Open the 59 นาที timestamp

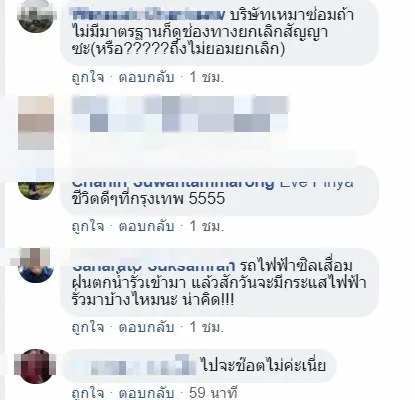pyautogui.click(x=213, y=393)
